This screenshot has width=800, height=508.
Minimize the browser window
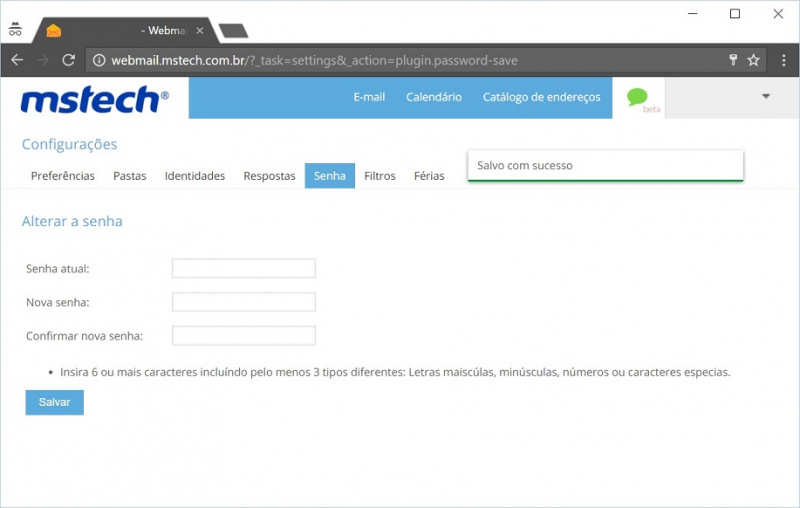(x=692, y=14)
